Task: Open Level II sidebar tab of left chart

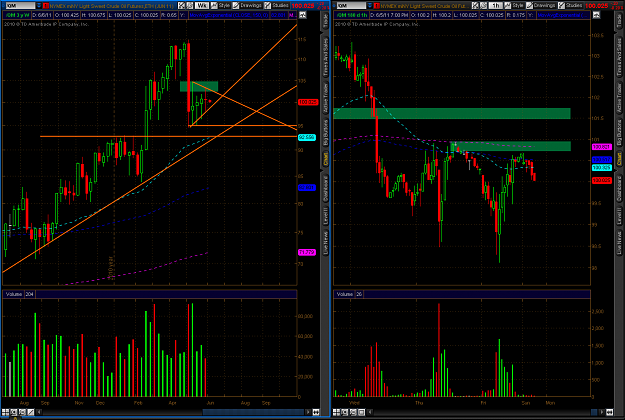Action: pos(325,216)
